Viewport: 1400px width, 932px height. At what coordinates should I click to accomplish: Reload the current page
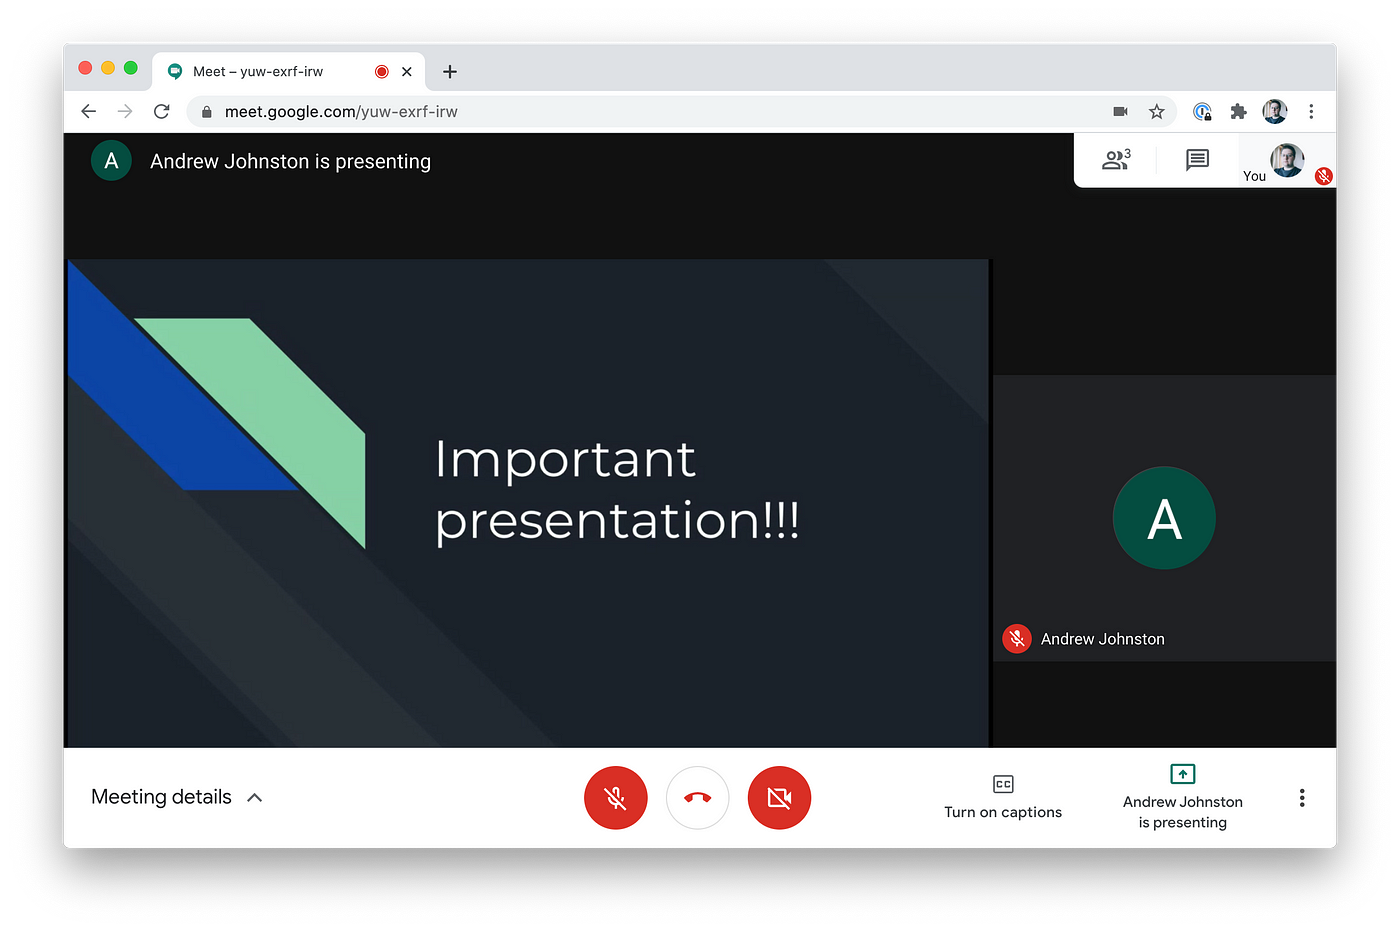[x=162, y=111]
